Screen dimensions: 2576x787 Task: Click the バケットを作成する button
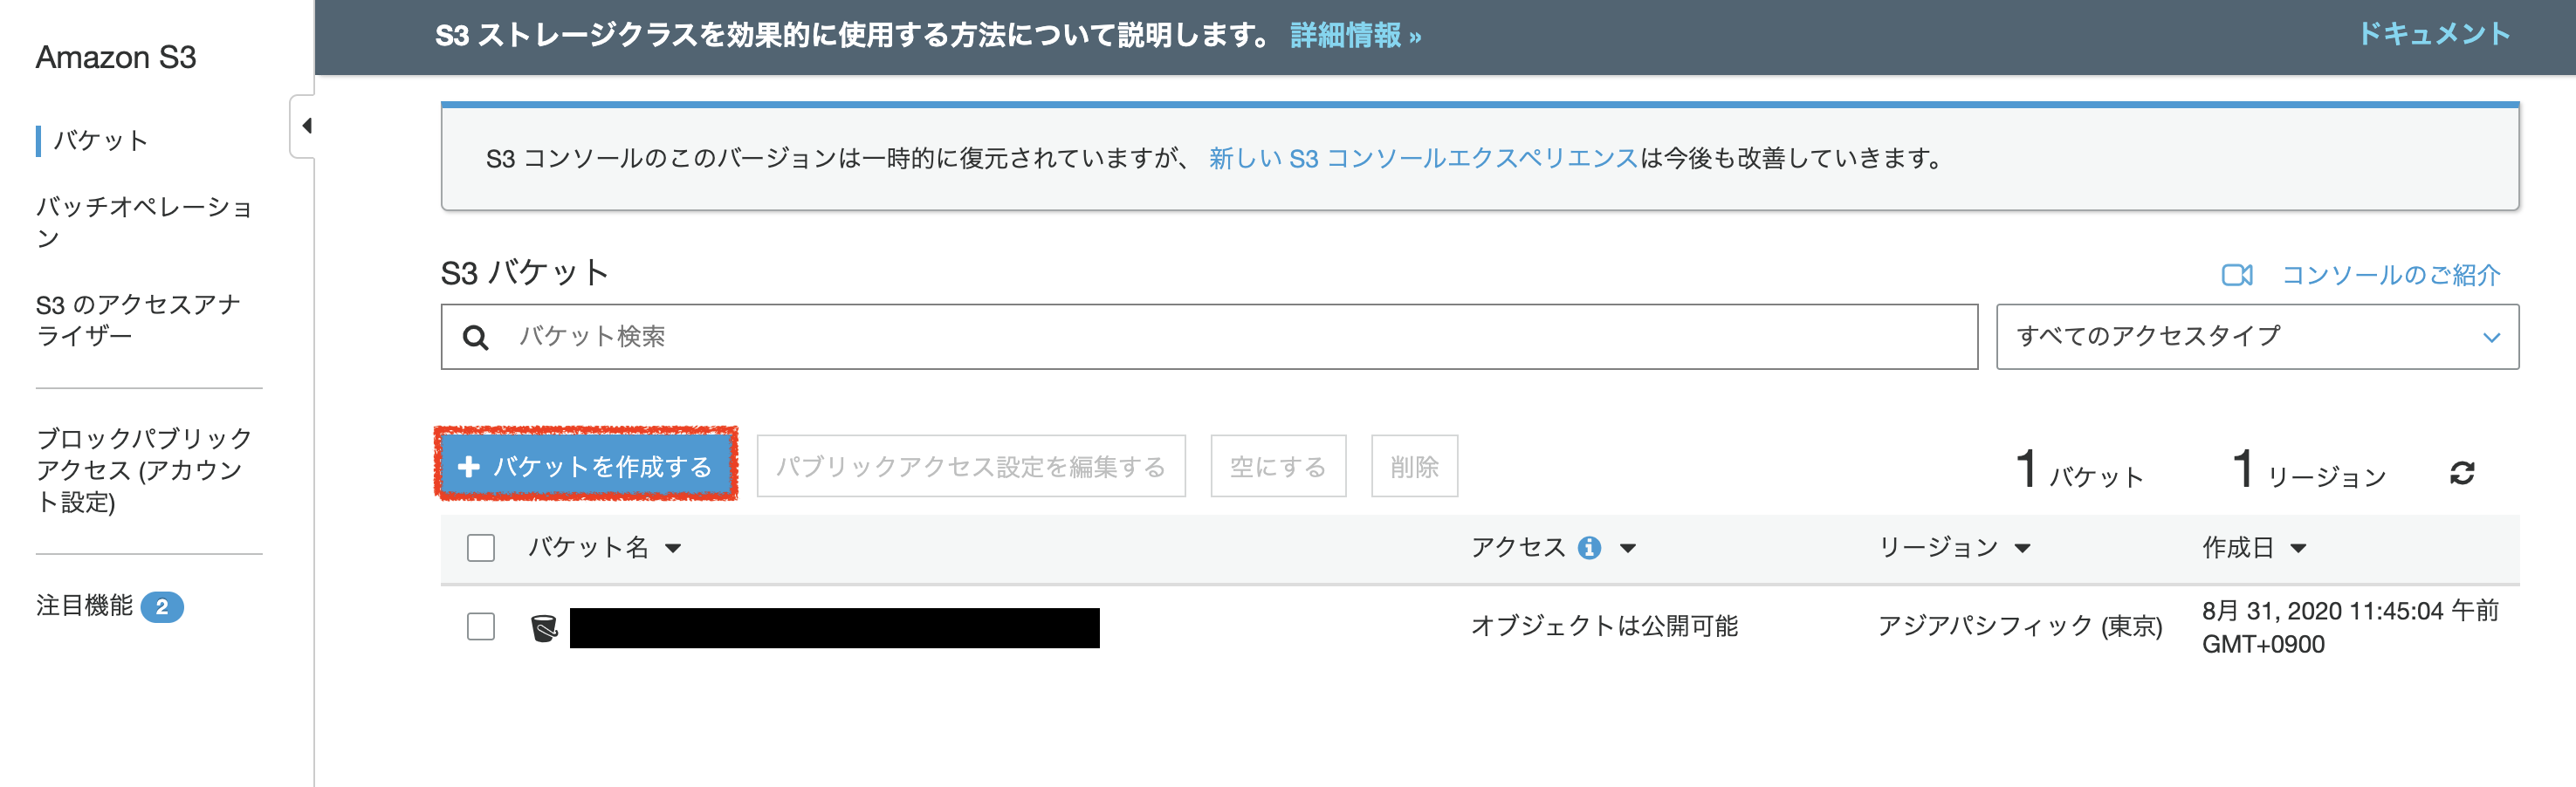[586, 466]
